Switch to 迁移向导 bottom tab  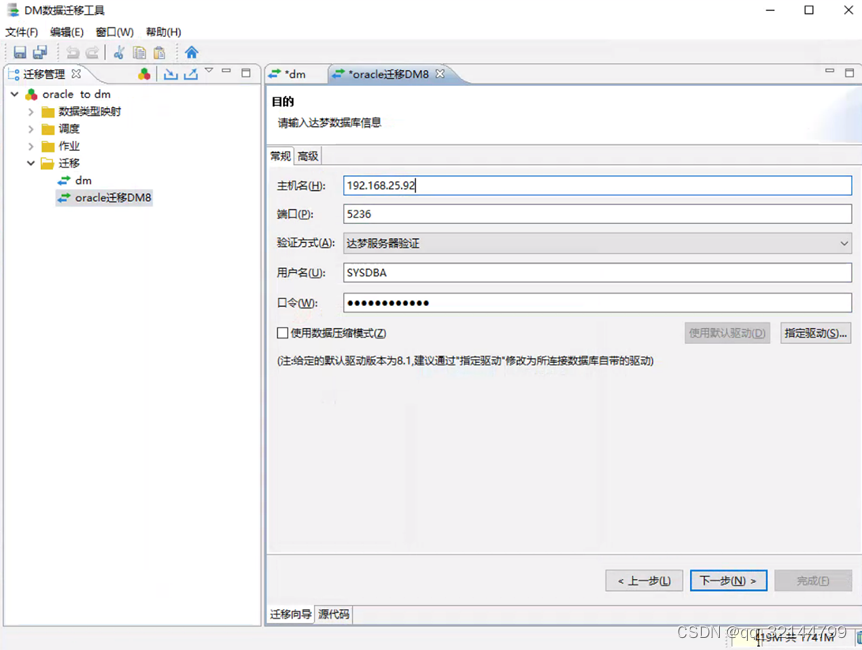pyautogui.click(x=290, y=614)
